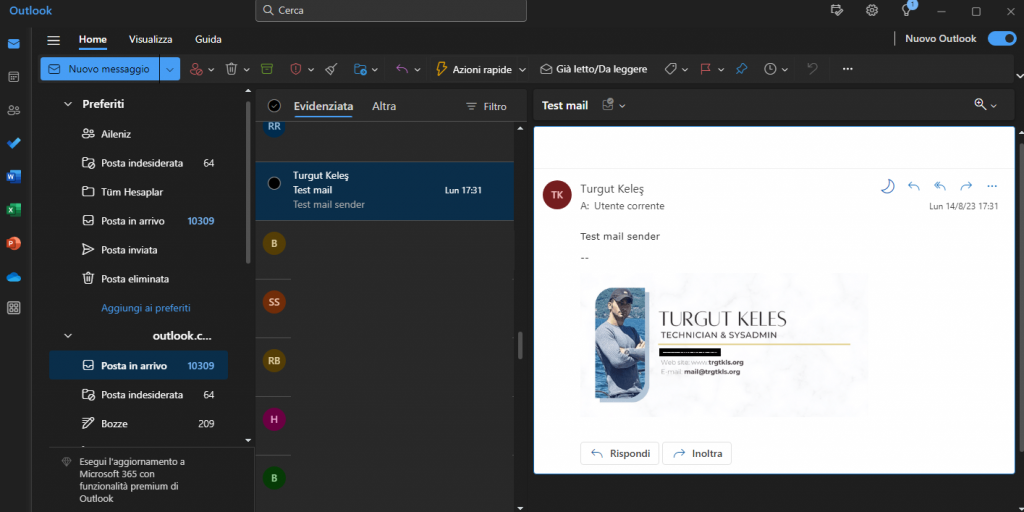Screen dimensions: 1024x512
Task: Click the sweep broom icon
Action: click(332, 69)
